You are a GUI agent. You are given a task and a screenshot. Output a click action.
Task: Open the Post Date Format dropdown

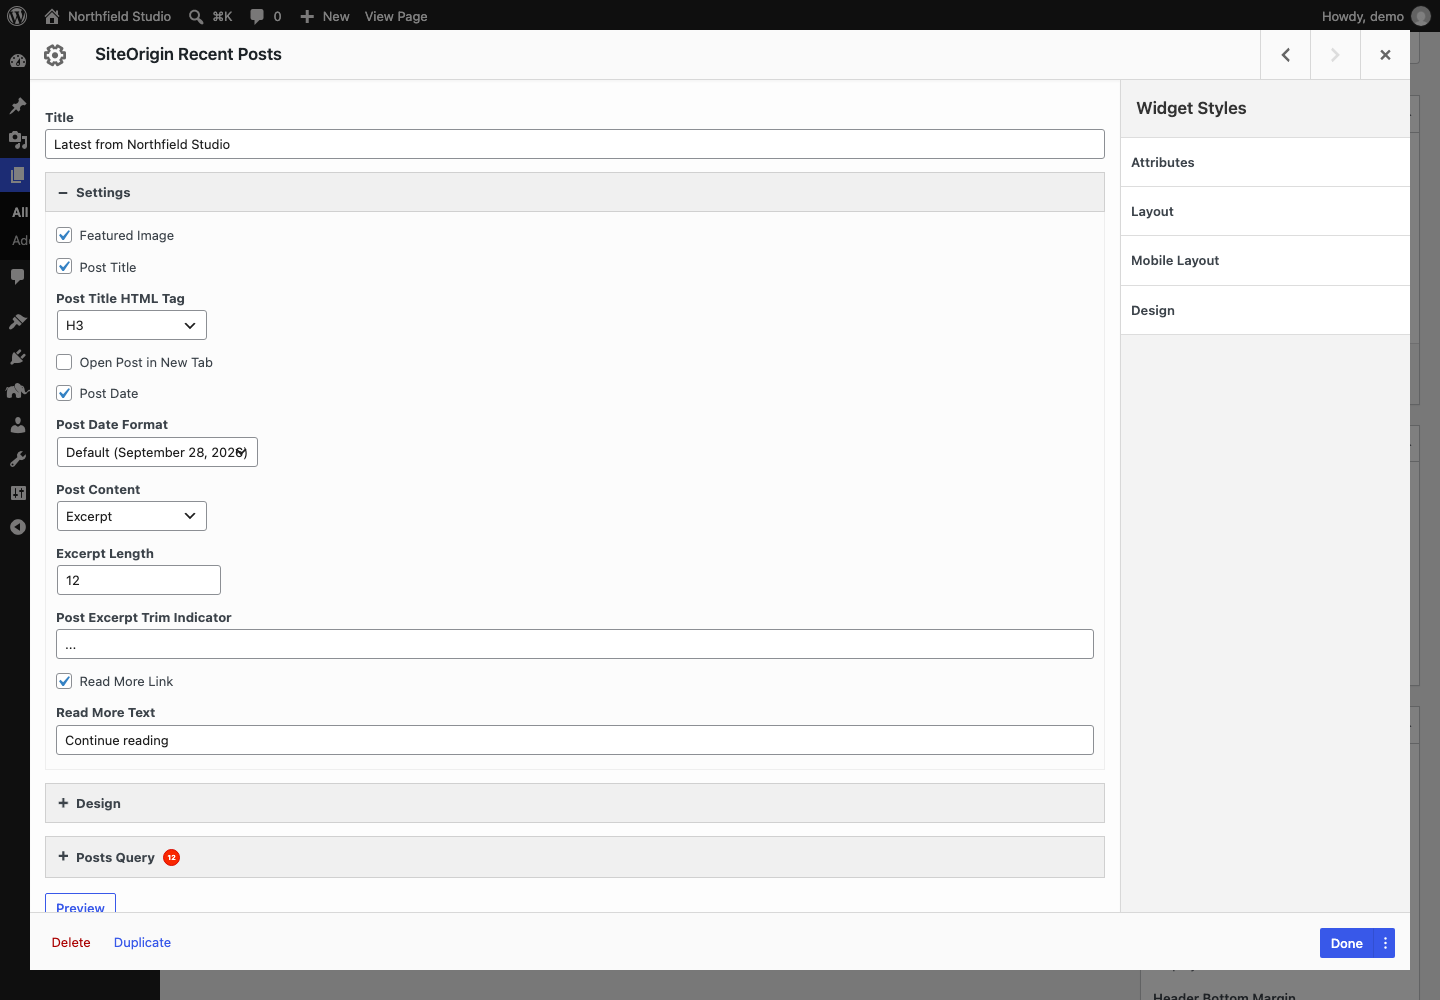click(x=157, y=452)
